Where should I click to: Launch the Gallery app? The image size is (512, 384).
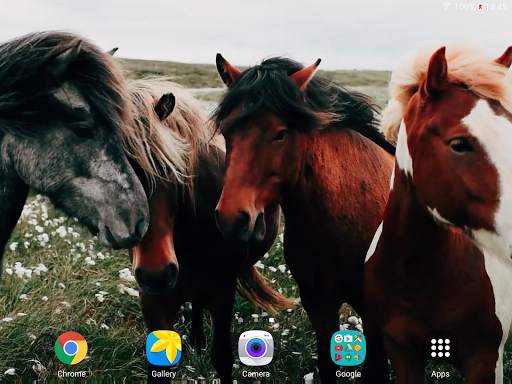(x=164, y=348)
